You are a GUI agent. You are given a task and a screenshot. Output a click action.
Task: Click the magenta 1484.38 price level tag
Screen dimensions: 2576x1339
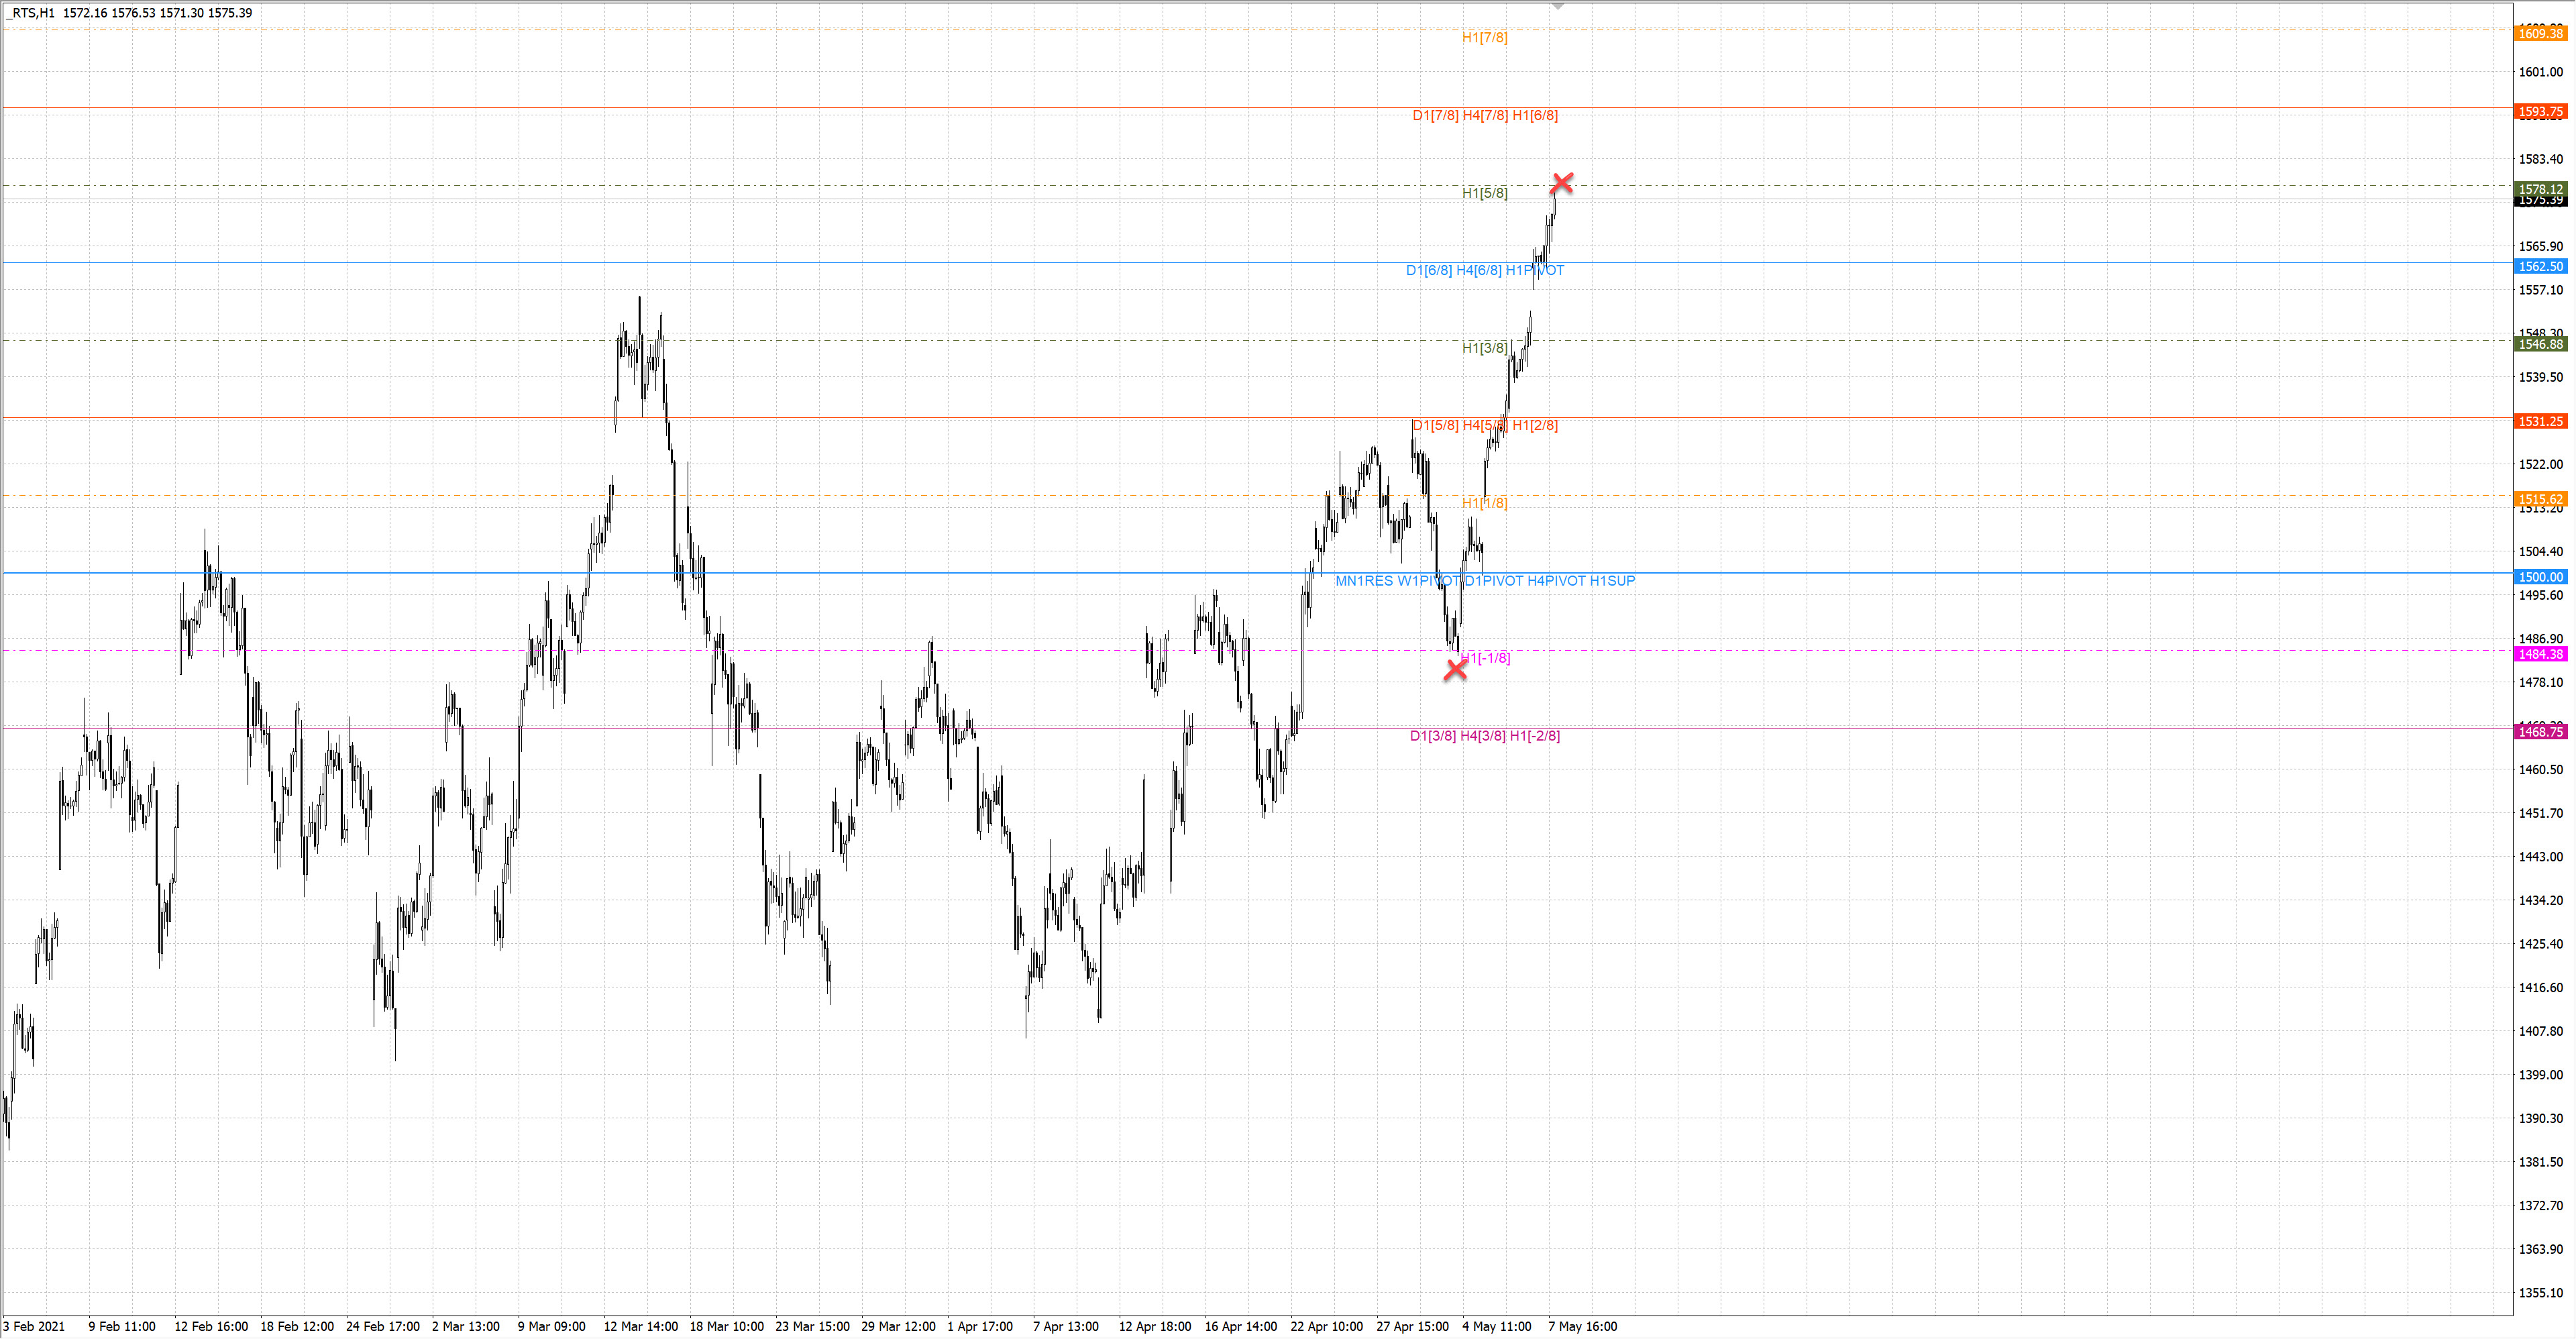2540,654
